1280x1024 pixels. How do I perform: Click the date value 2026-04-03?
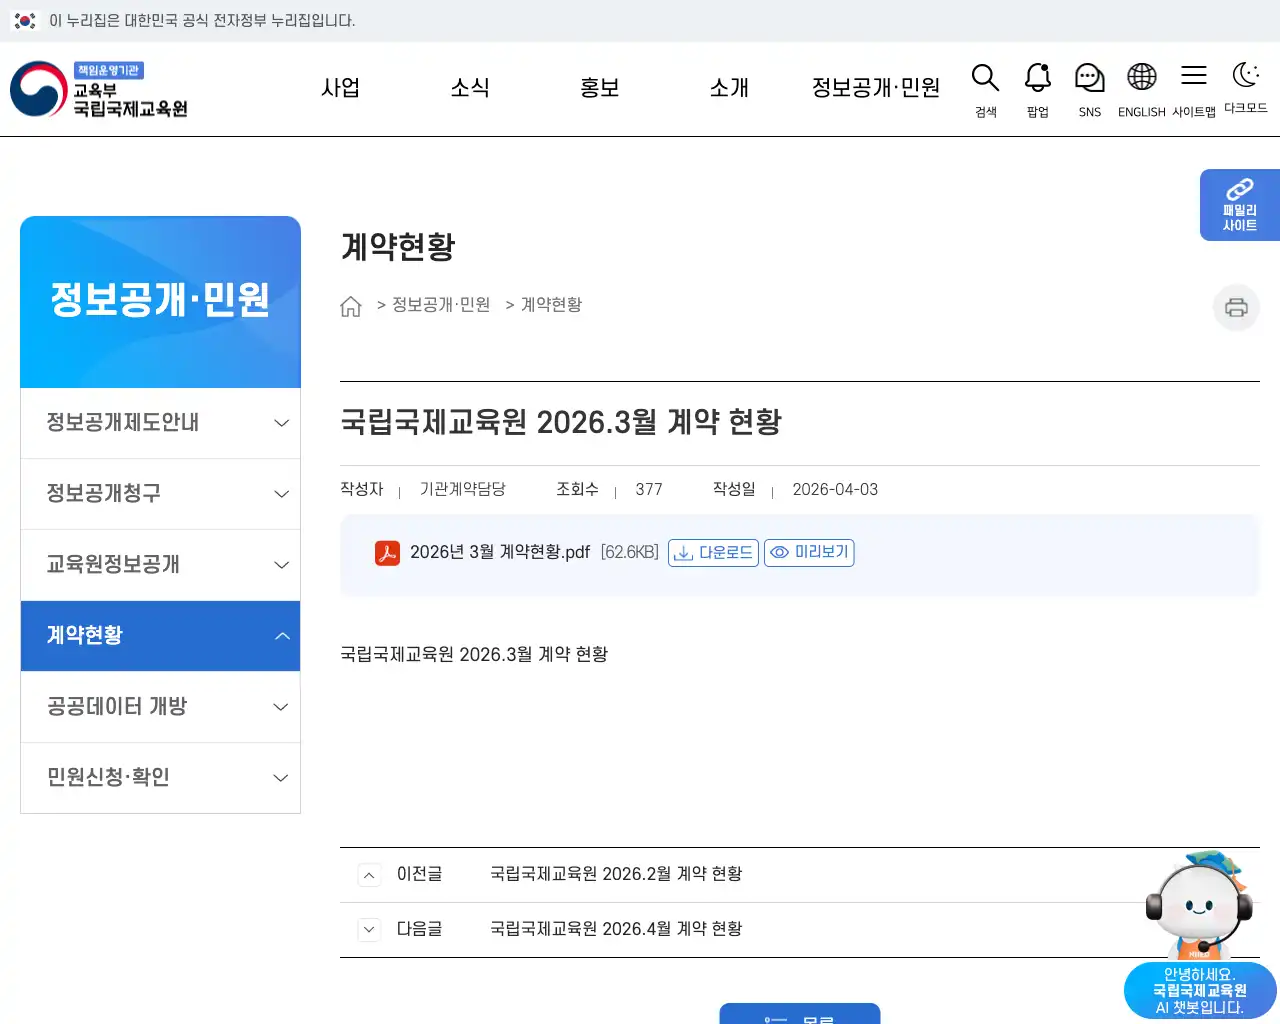(x=835, y=489)
